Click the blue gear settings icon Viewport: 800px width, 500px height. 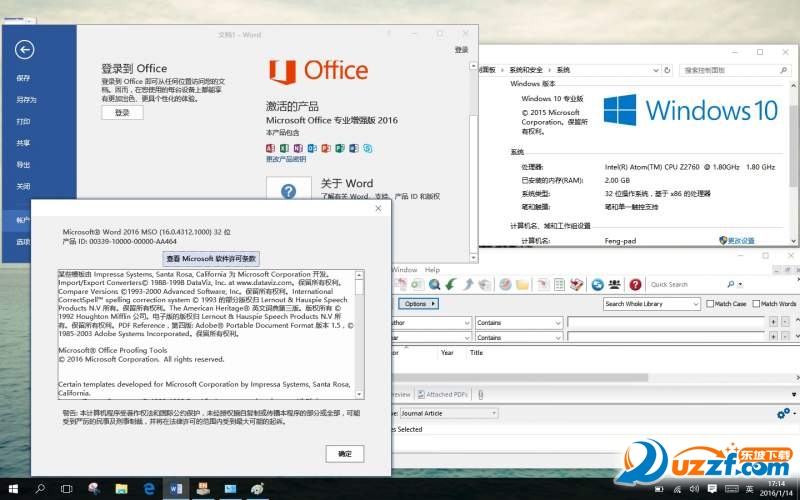[x=783, y=413]
